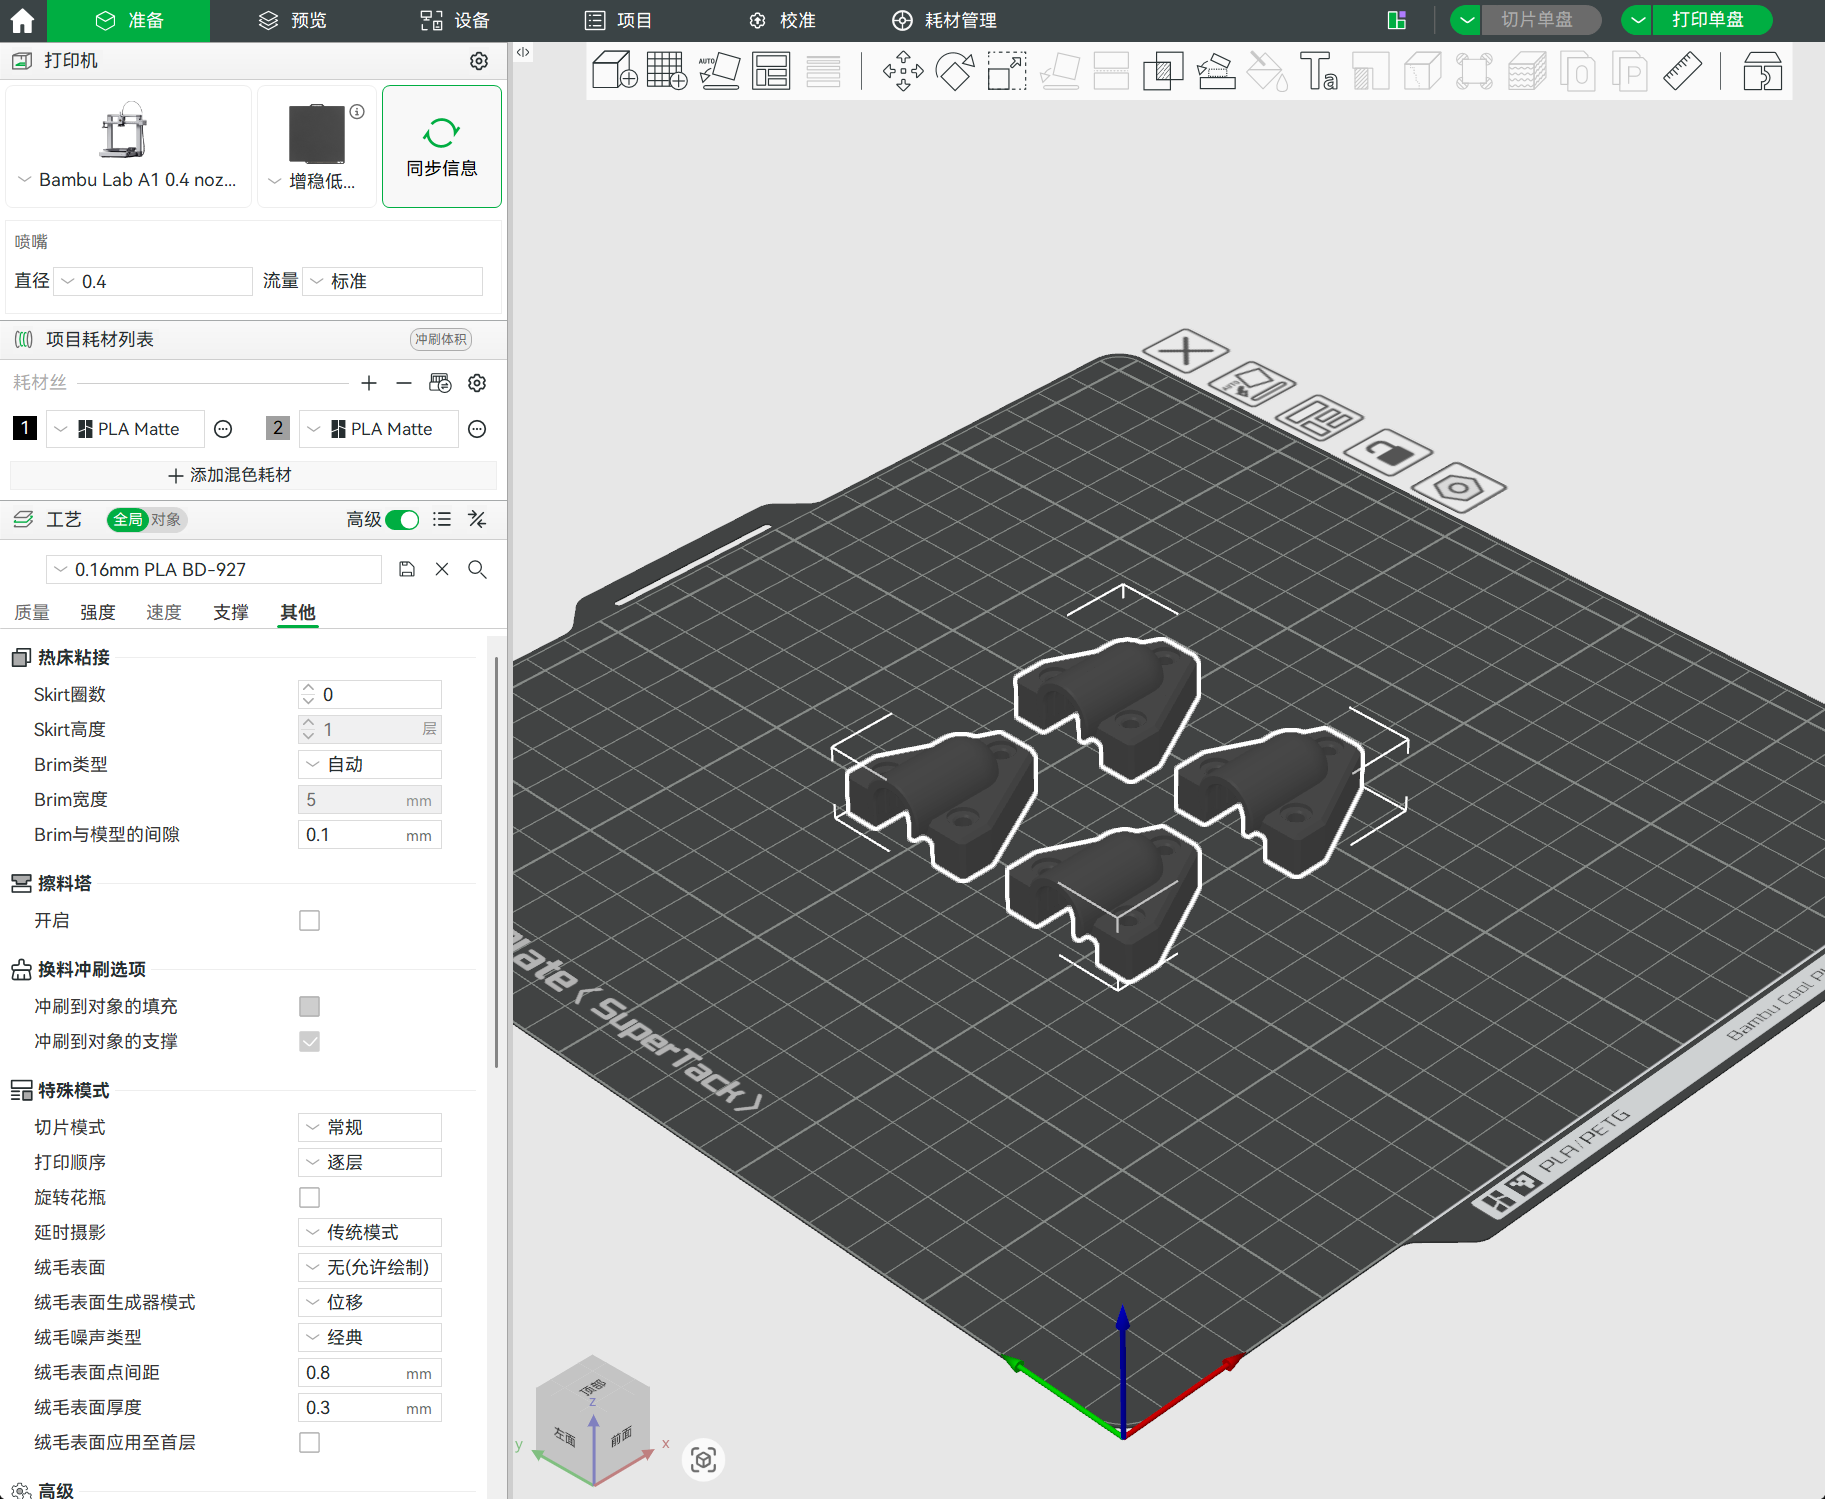Enable the 擦料塔 开启 checkbox
Viewport: 1825px width, 1499px height.
coord(310,920)
